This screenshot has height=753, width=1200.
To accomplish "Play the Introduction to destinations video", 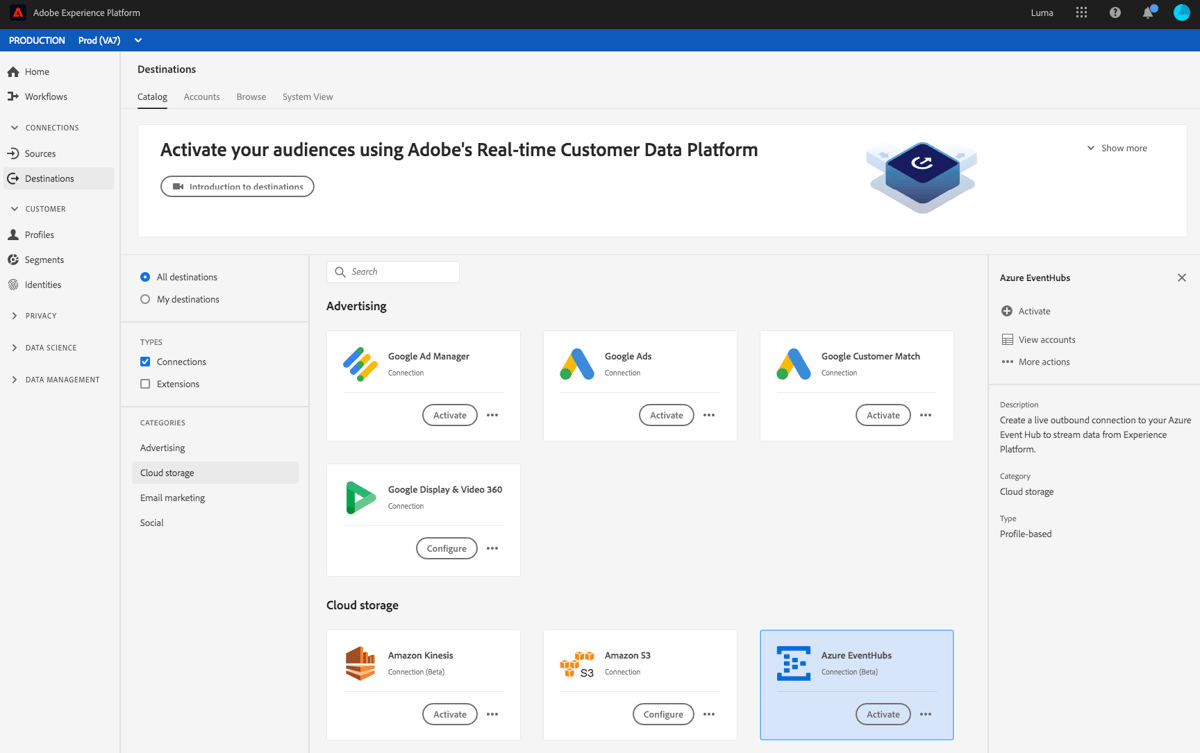I will coord(236,186).
